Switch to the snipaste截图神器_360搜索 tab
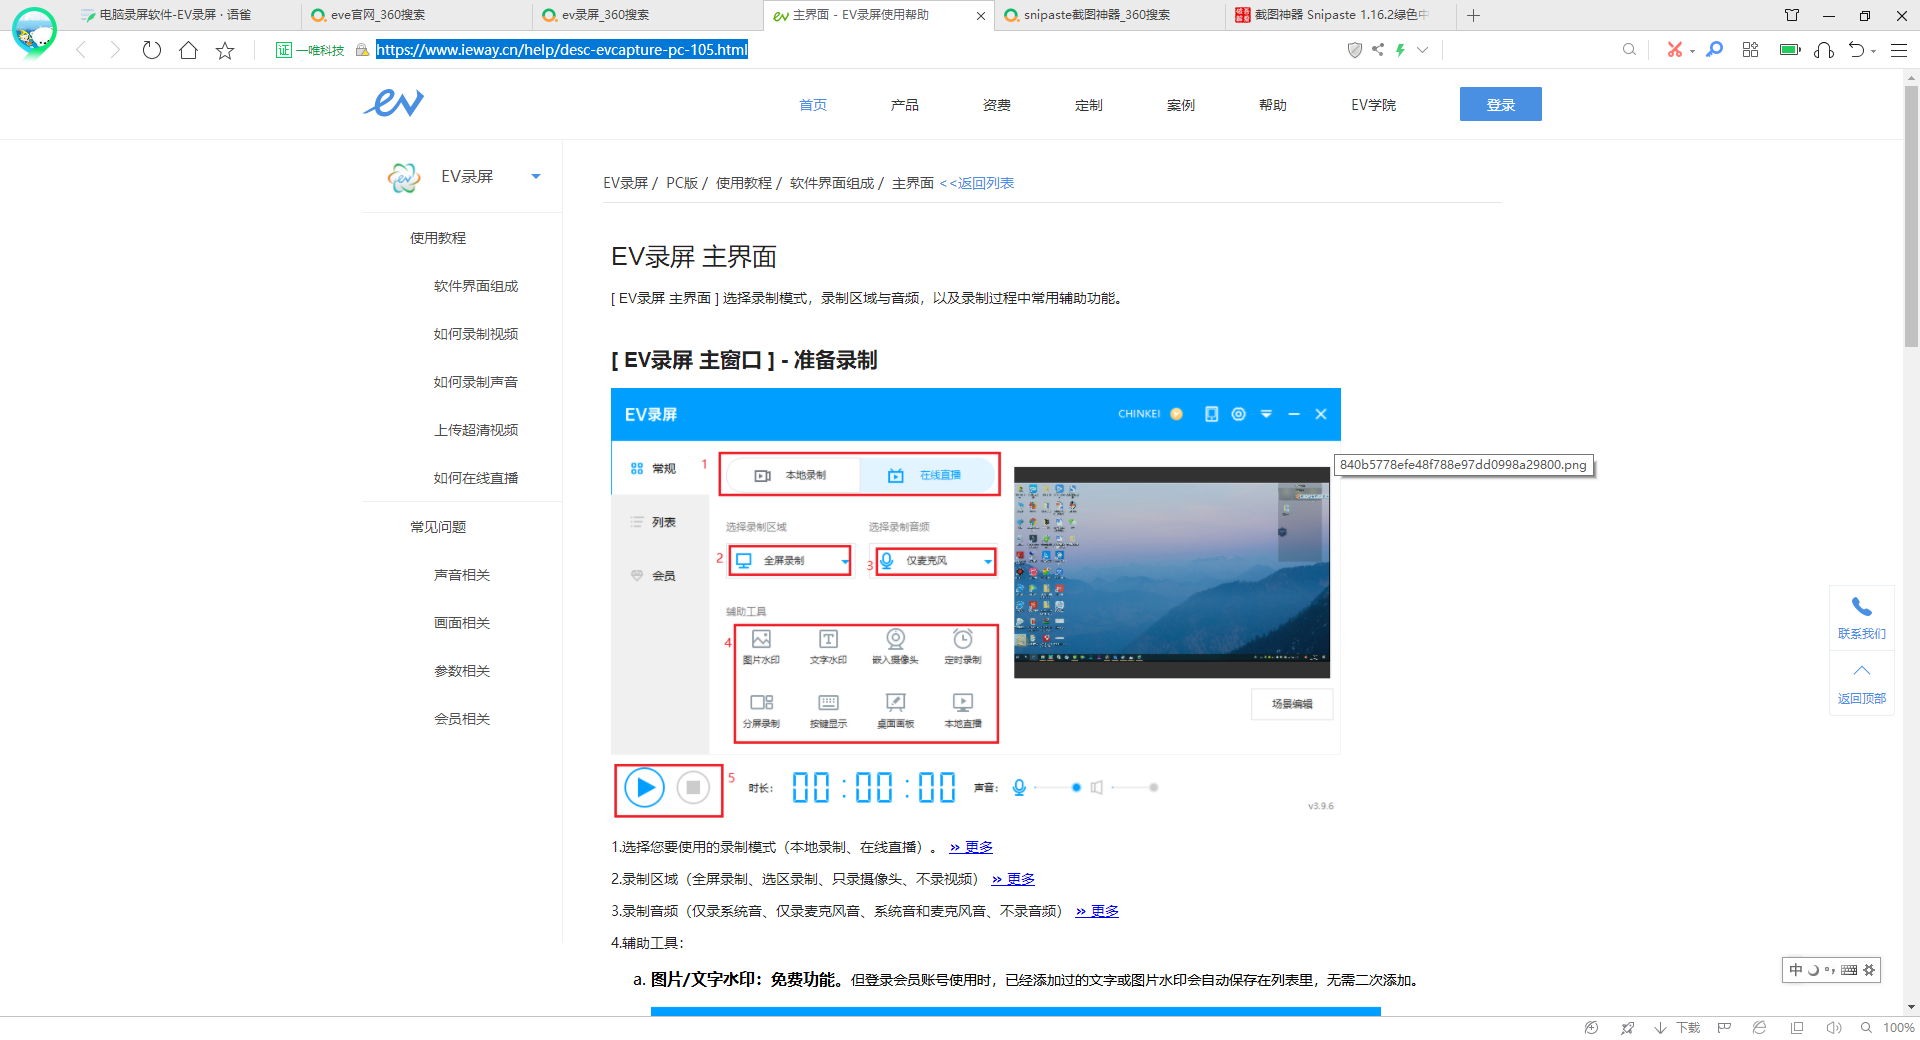Image resolution: width=1920 pixels, height=1040 pixels. 1109,15
